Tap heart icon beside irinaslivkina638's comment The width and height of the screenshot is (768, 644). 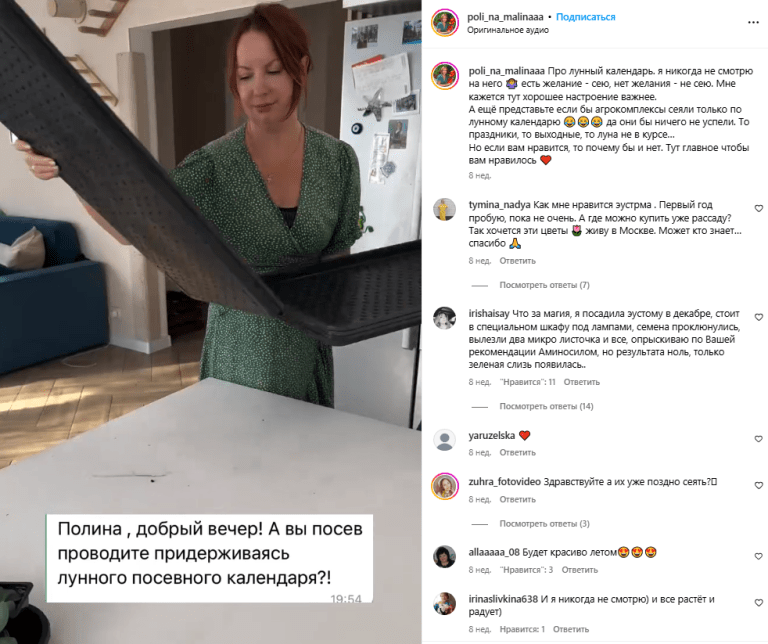(759, 603)
